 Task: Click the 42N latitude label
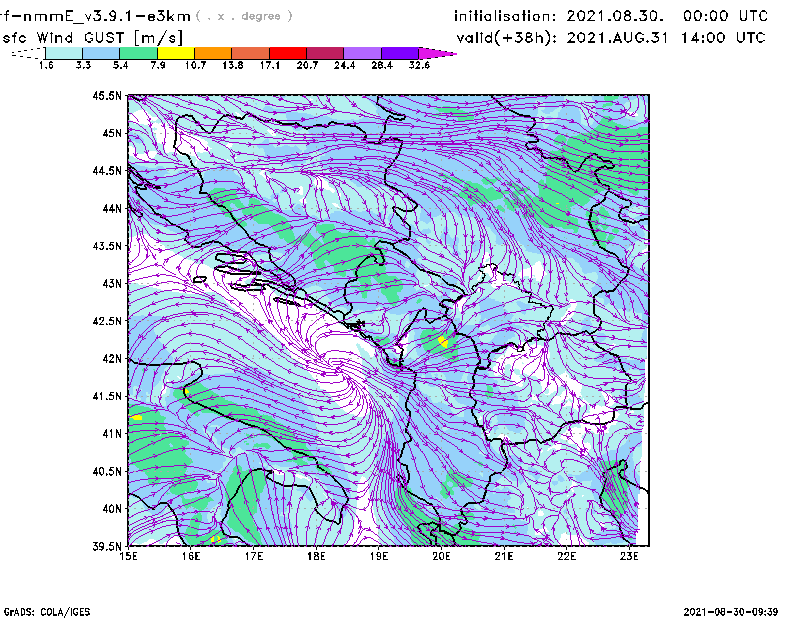(x=112, y=359)
